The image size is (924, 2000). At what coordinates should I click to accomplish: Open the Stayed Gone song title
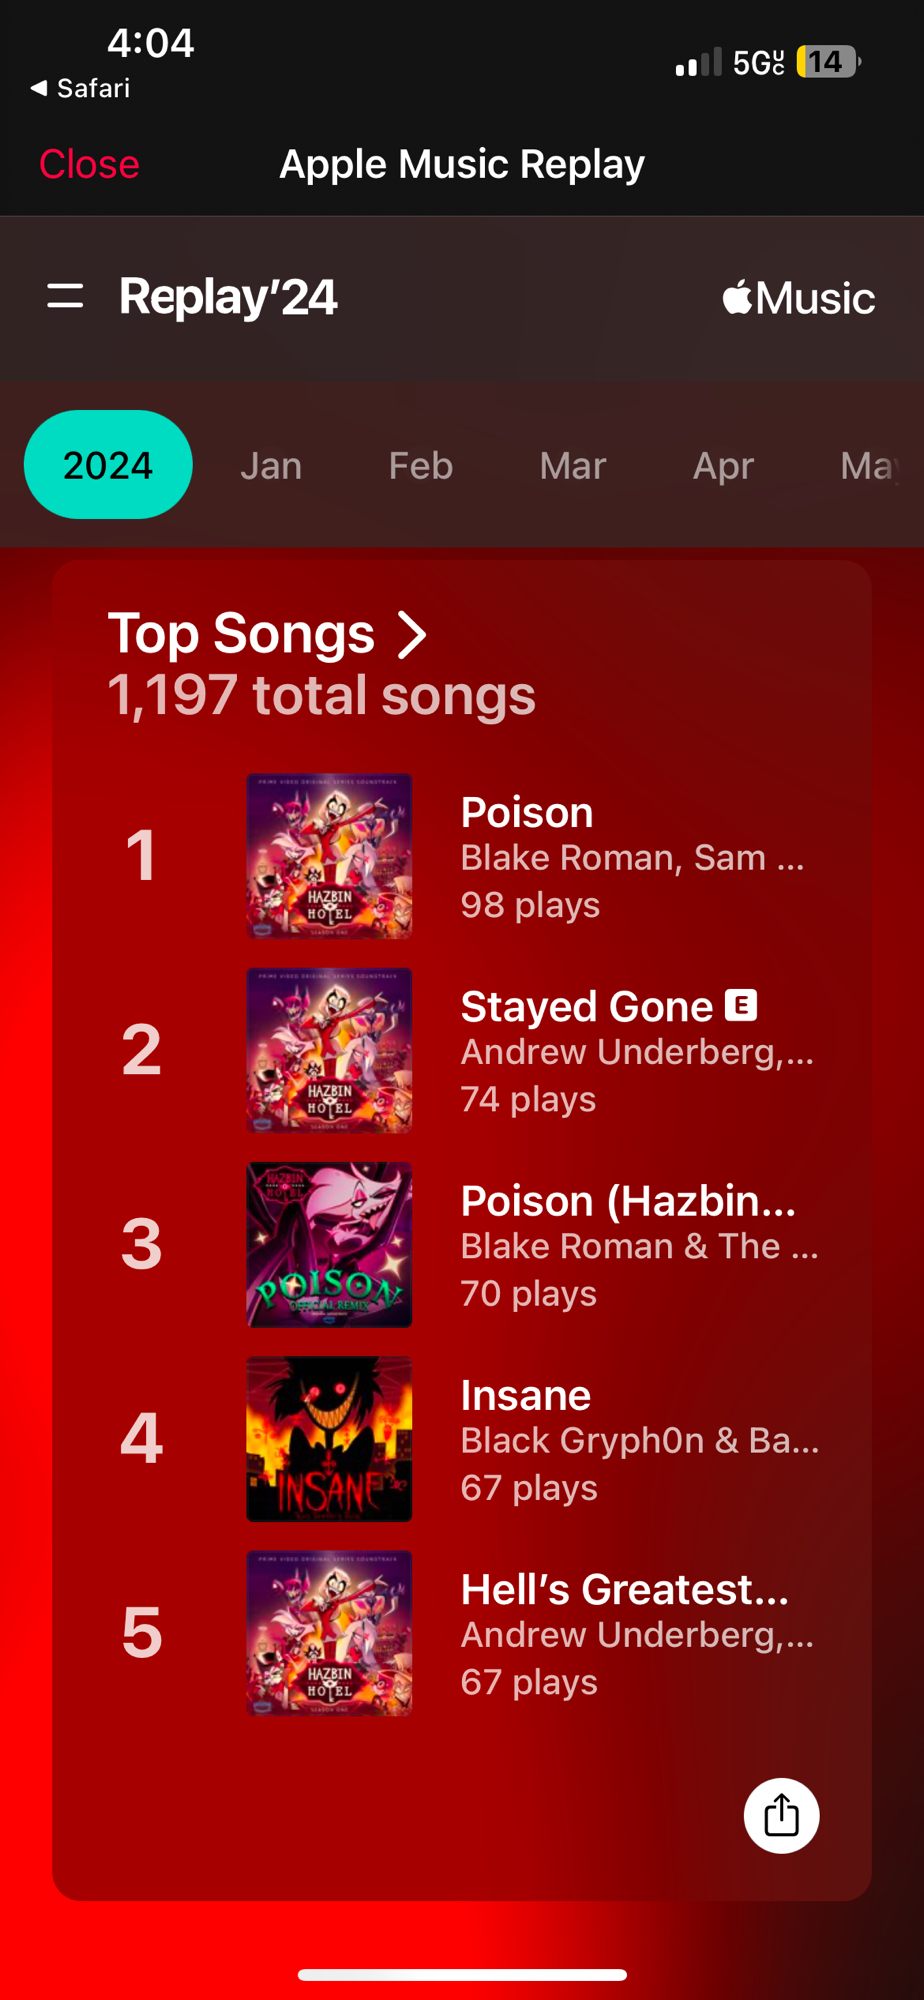pyautogui.click(x=586, y=1007)
